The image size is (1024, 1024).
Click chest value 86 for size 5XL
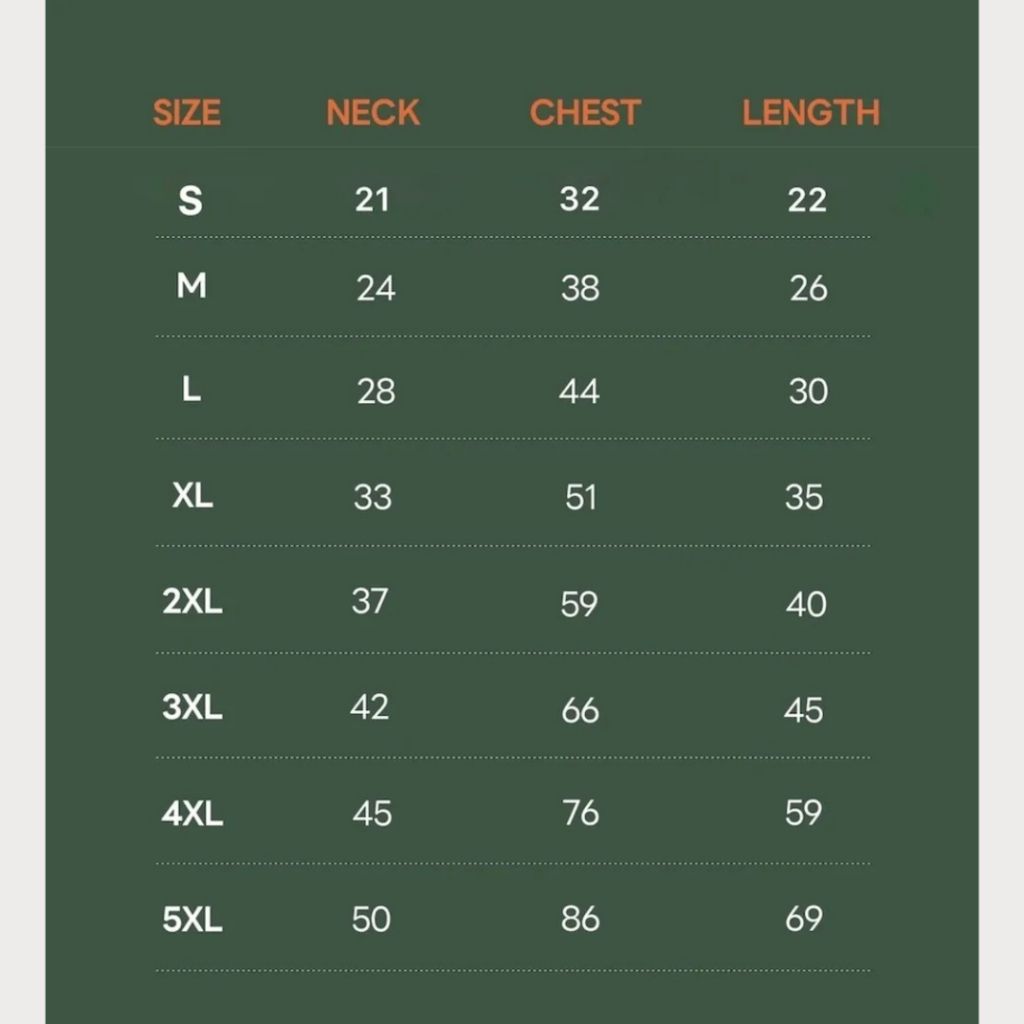tap(580, 919)
